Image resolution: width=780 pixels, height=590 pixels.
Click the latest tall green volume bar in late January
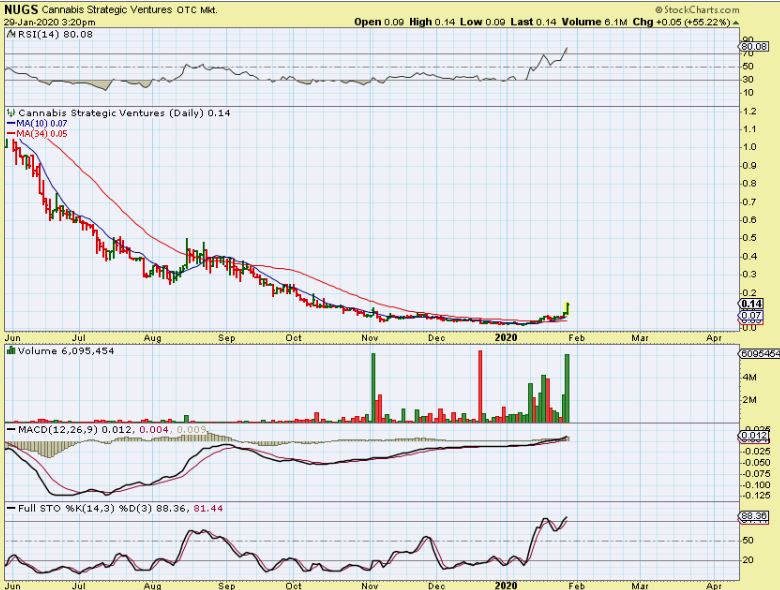pyautogui.click(x=567, y=389)
